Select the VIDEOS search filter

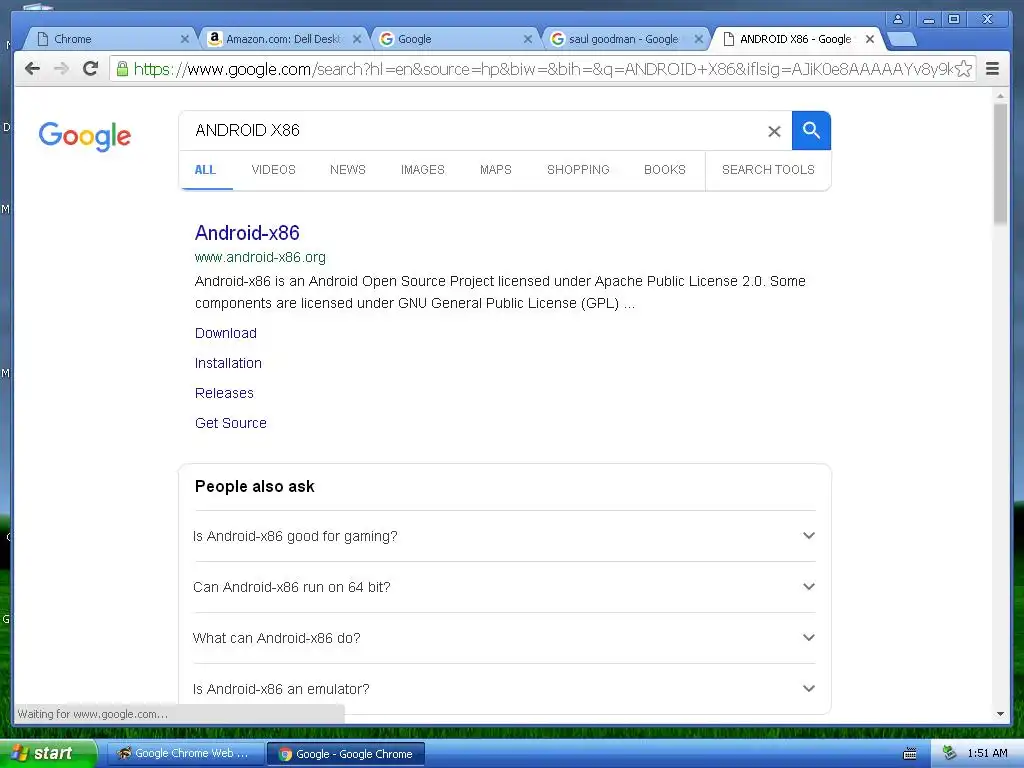[274, 170]
